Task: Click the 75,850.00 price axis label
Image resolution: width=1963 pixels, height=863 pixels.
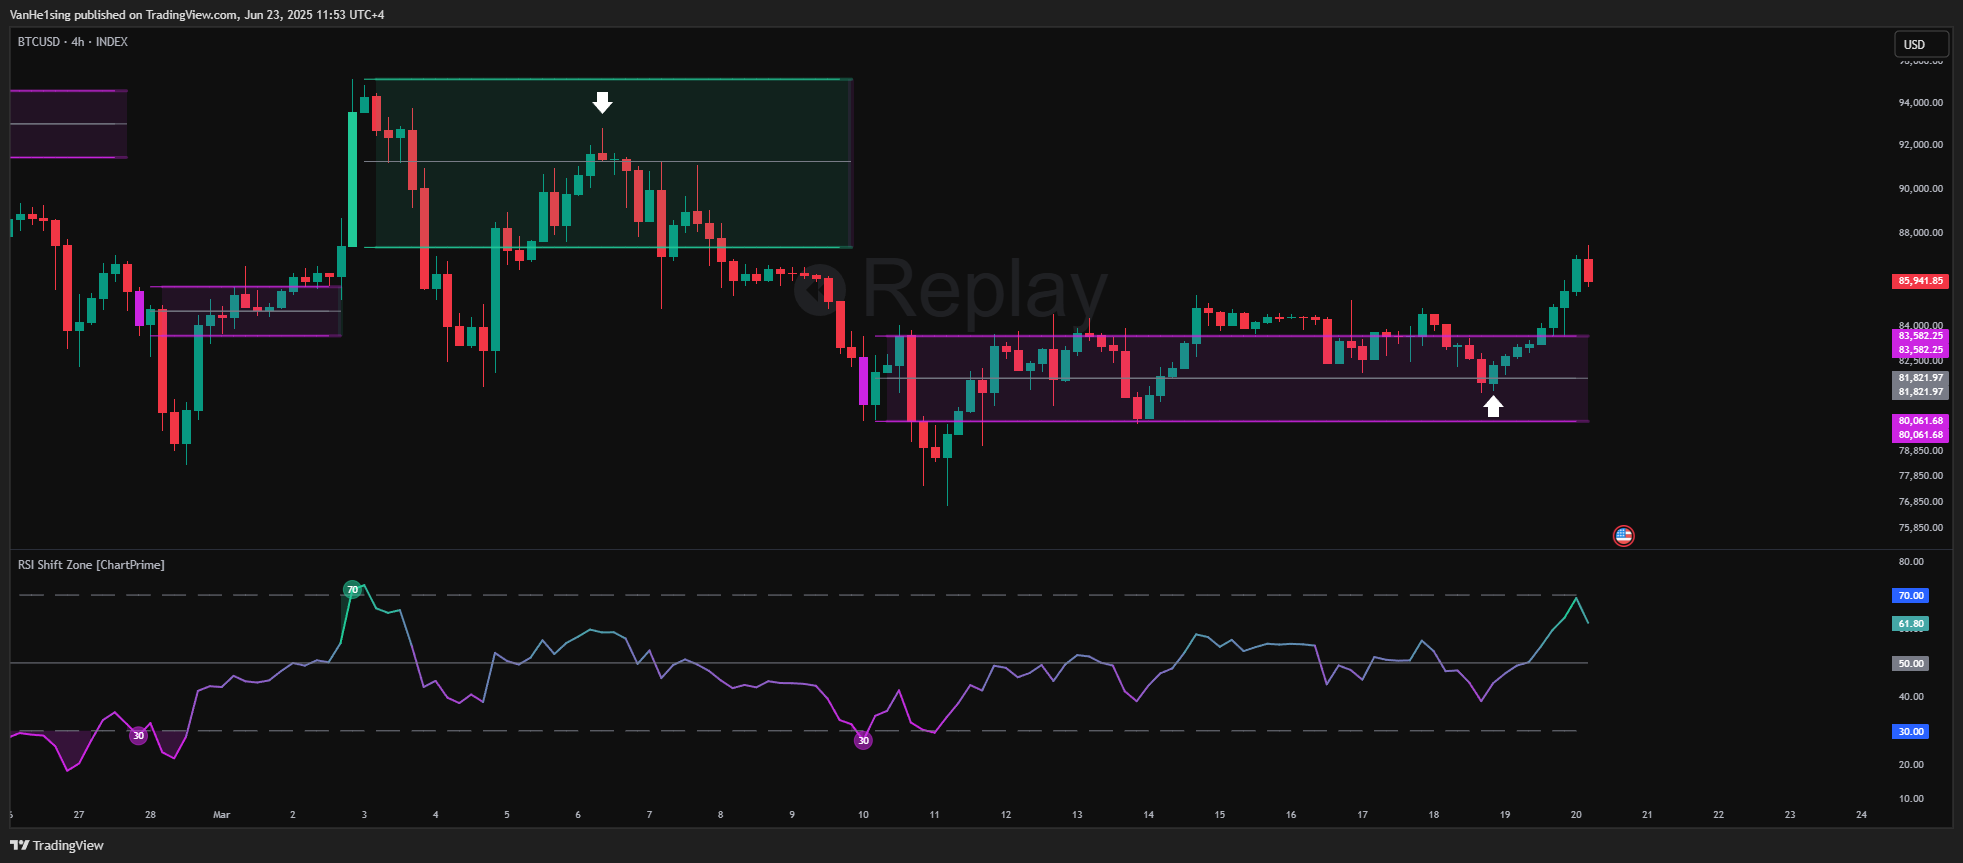Action: pos(1921,528)
